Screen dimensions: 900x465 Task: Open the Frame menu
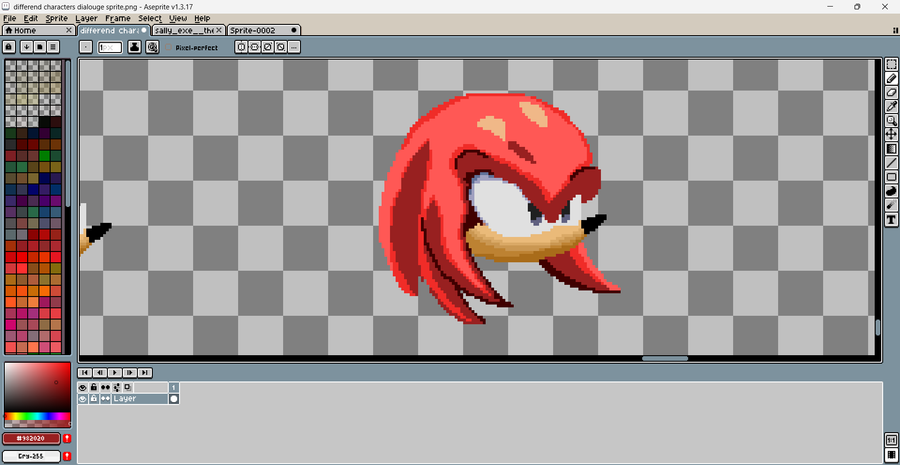pos(118,18)
